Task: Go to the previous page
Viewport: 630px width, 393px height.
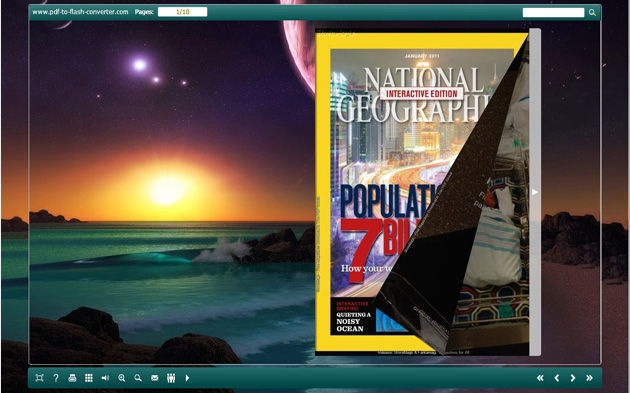Action: tap(557, 378)
